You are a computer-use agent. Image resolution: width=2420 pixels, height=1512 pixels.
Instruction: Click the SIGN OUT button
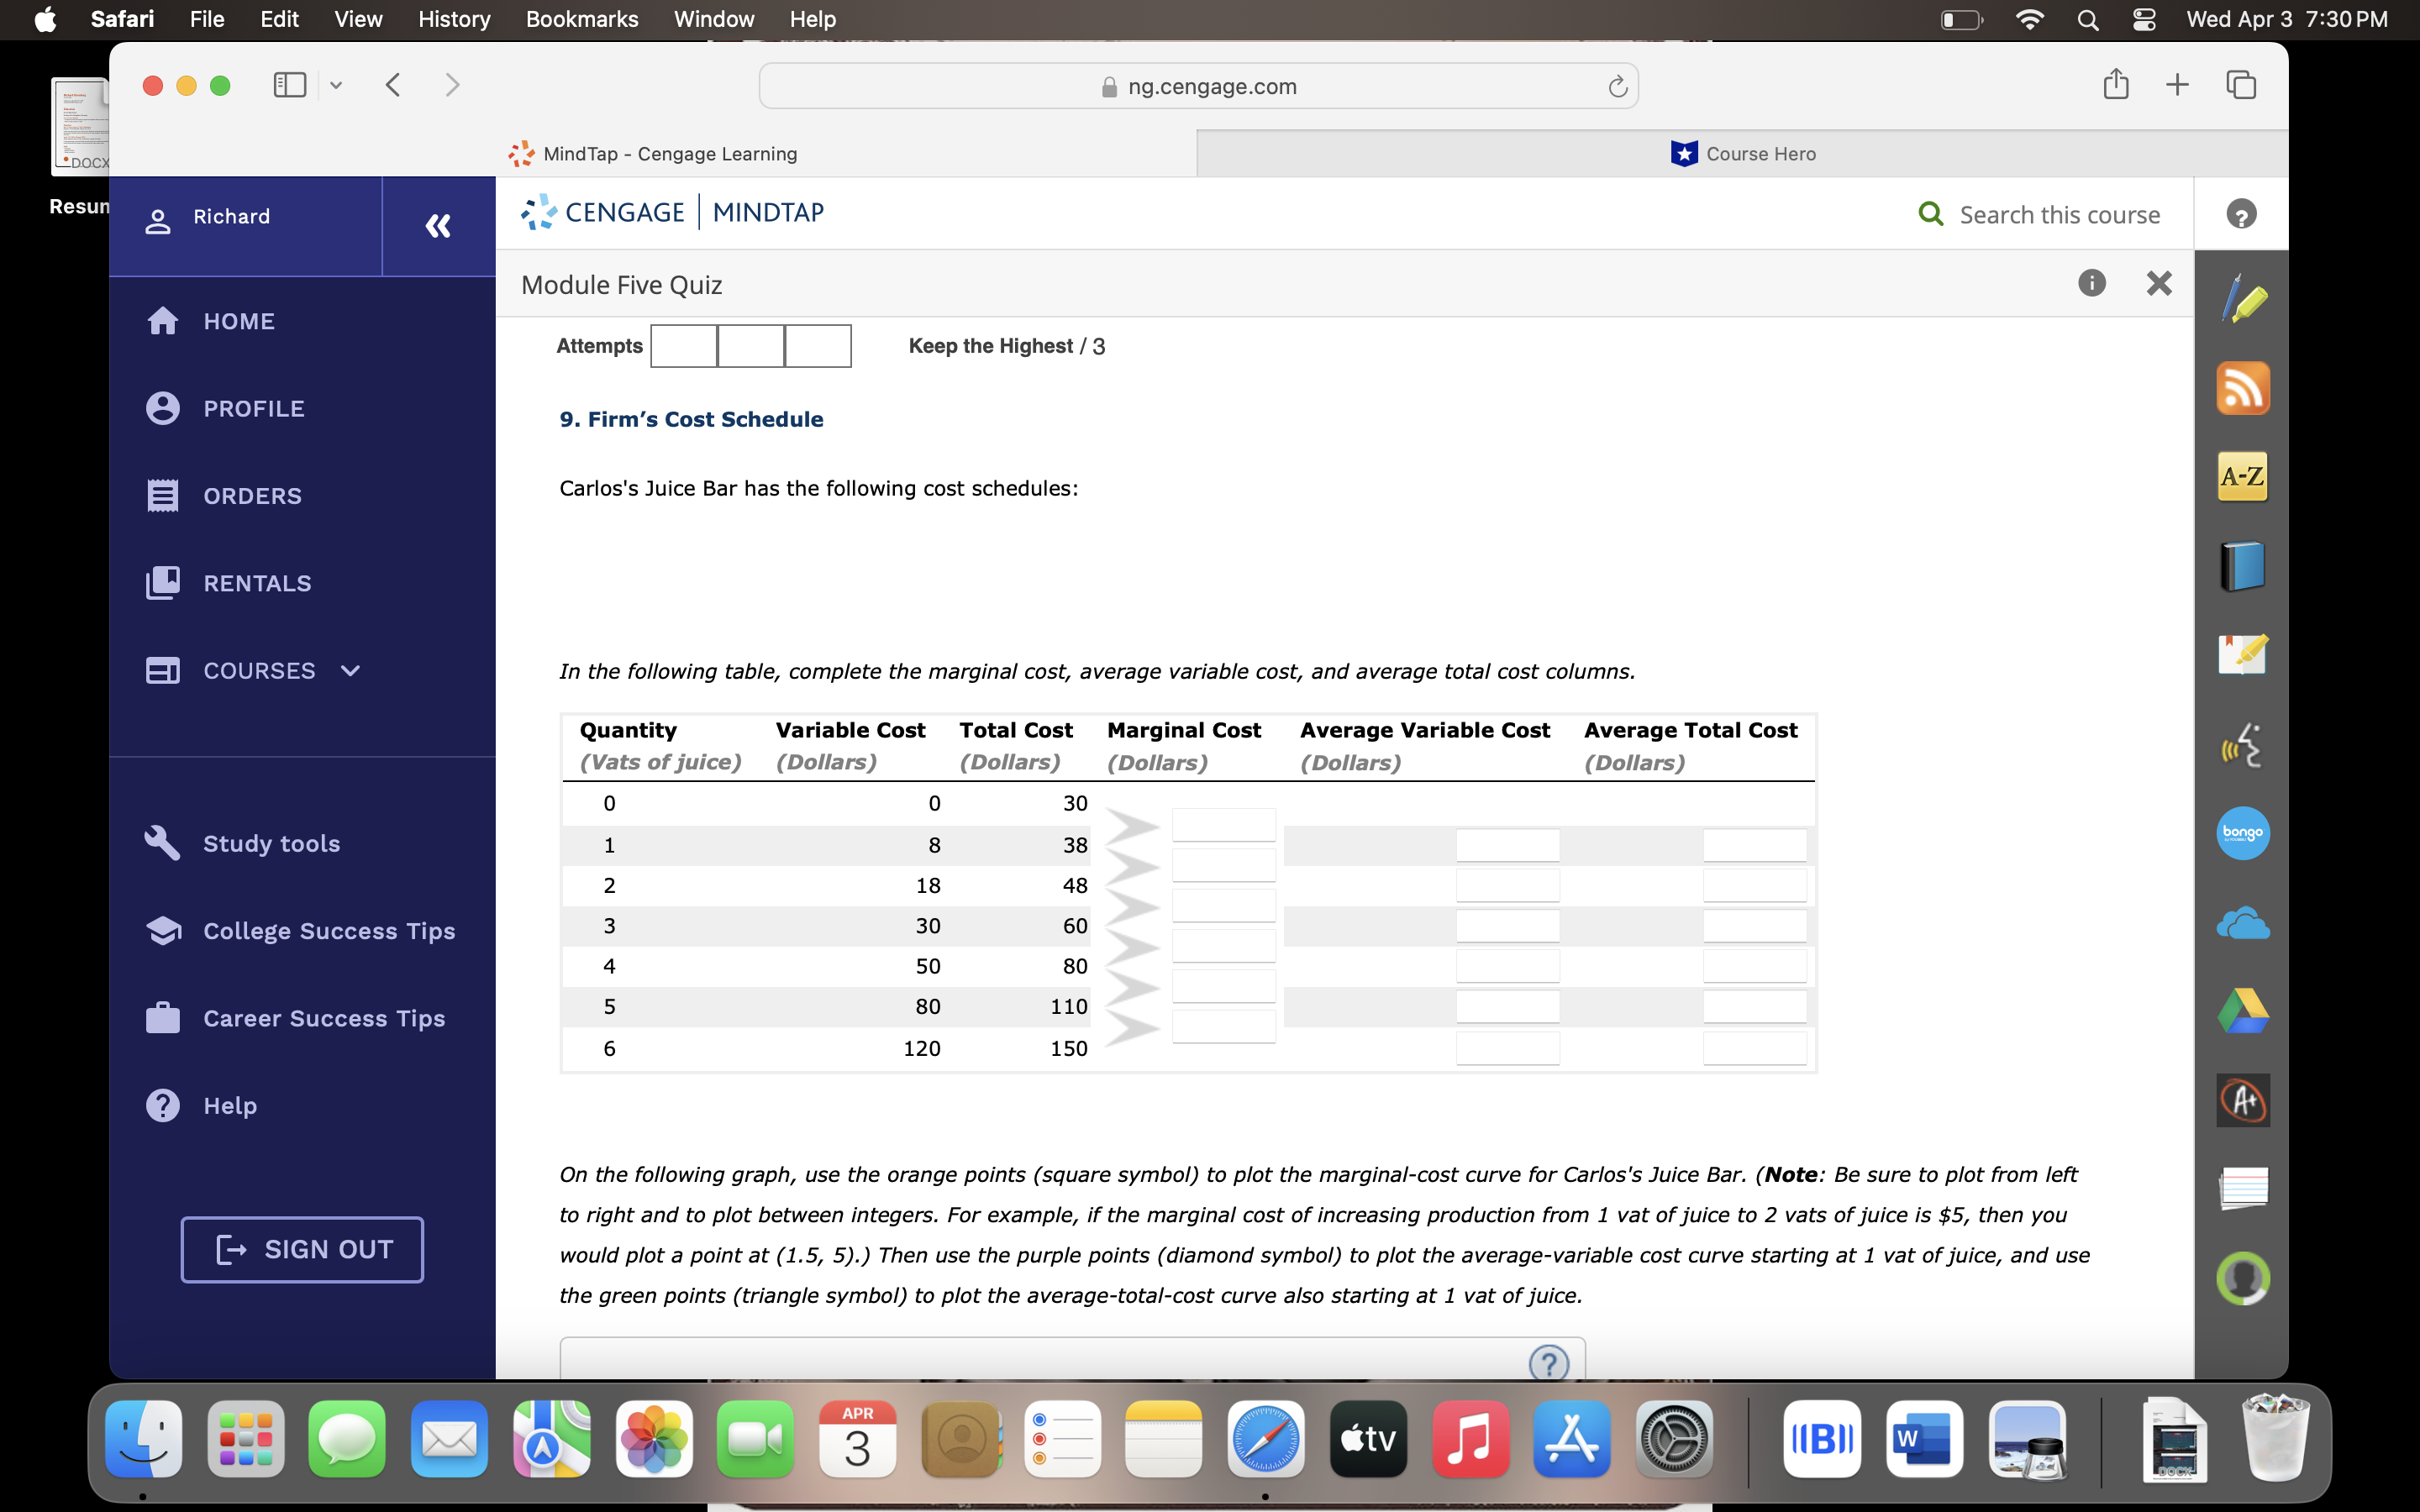[302, 1249]
